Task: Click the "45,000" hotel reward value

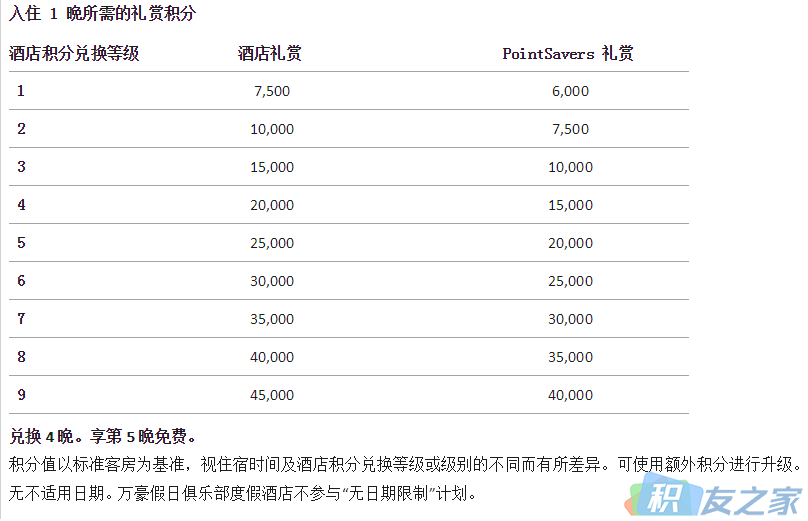Action: (x=272, y=395)
